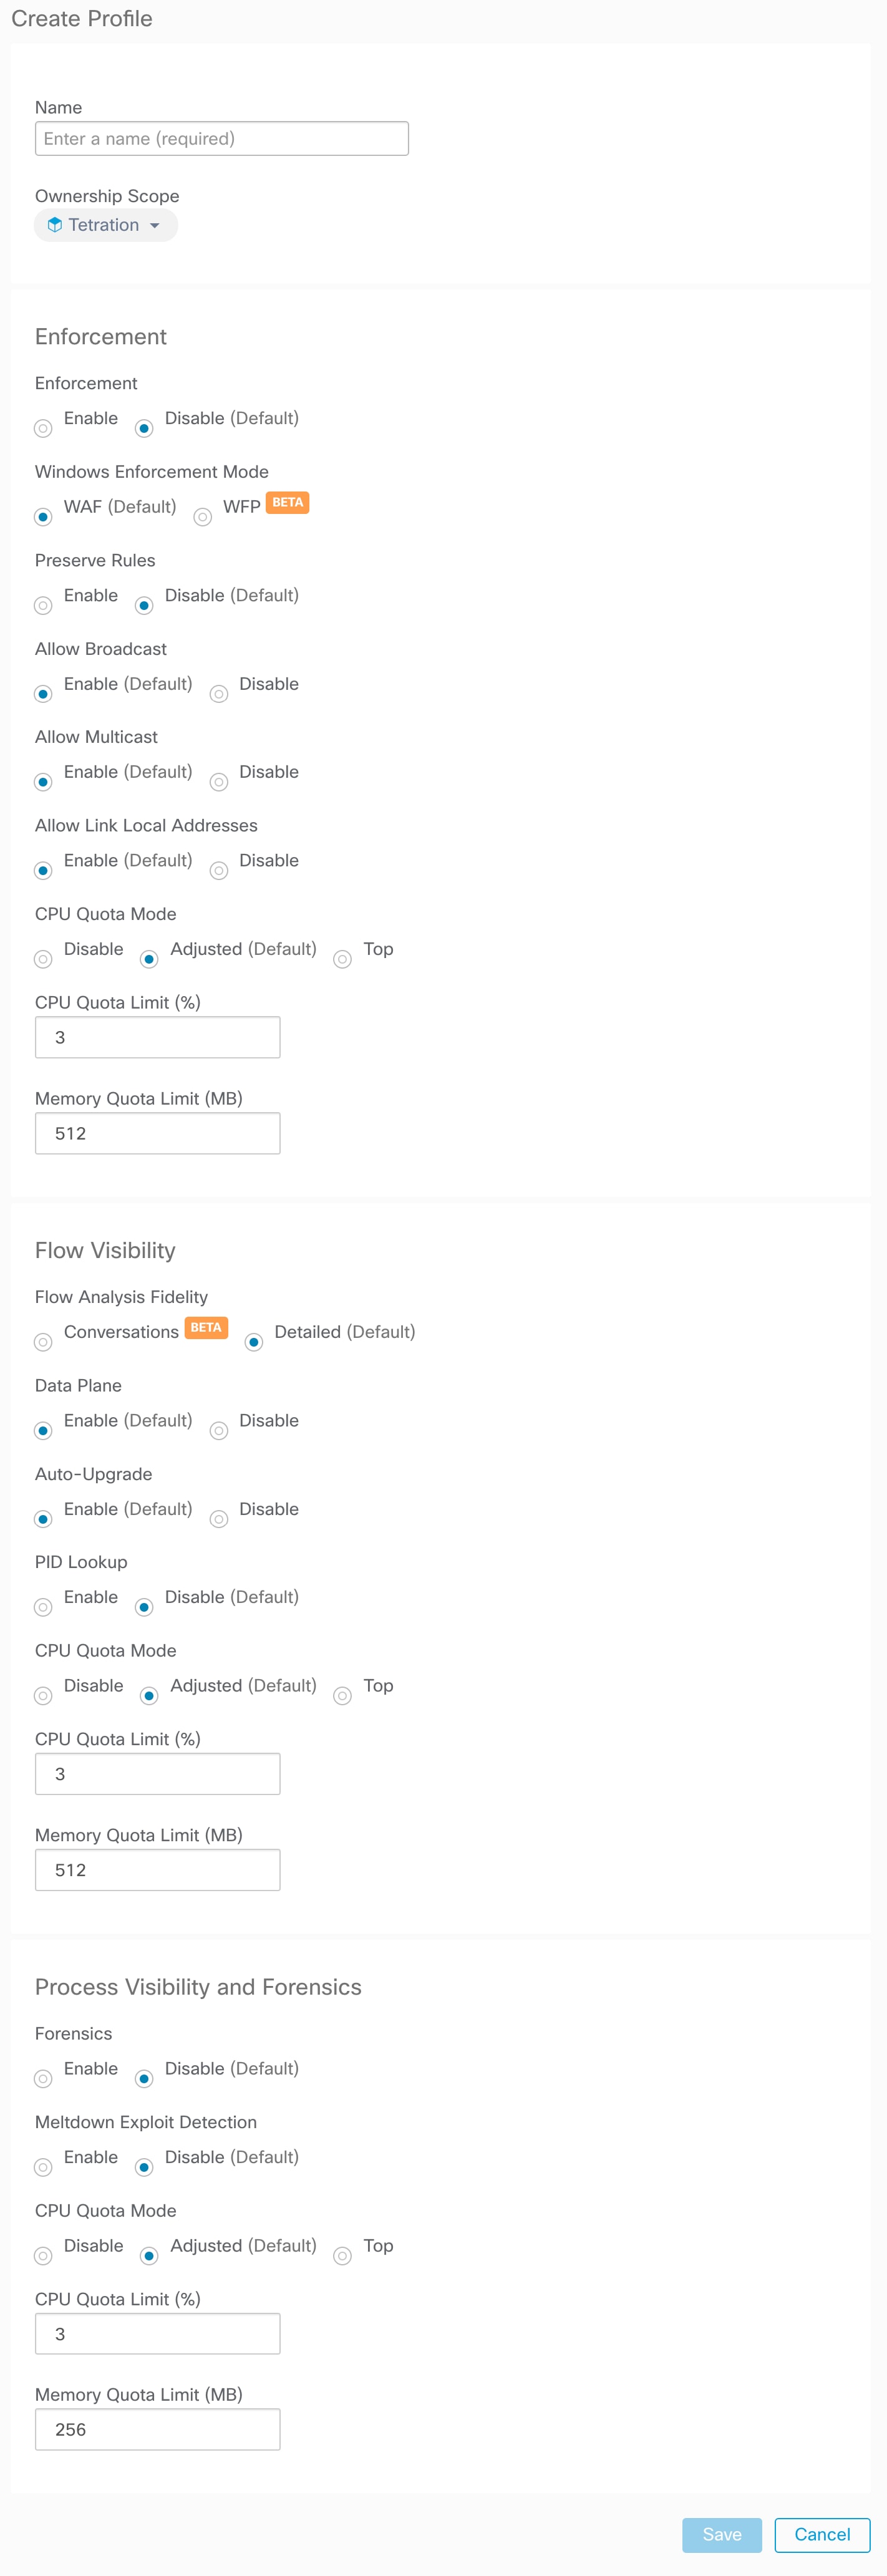Select the WFP Windows Enforcement Mode
887x2576 pixels.
point(203,517)
